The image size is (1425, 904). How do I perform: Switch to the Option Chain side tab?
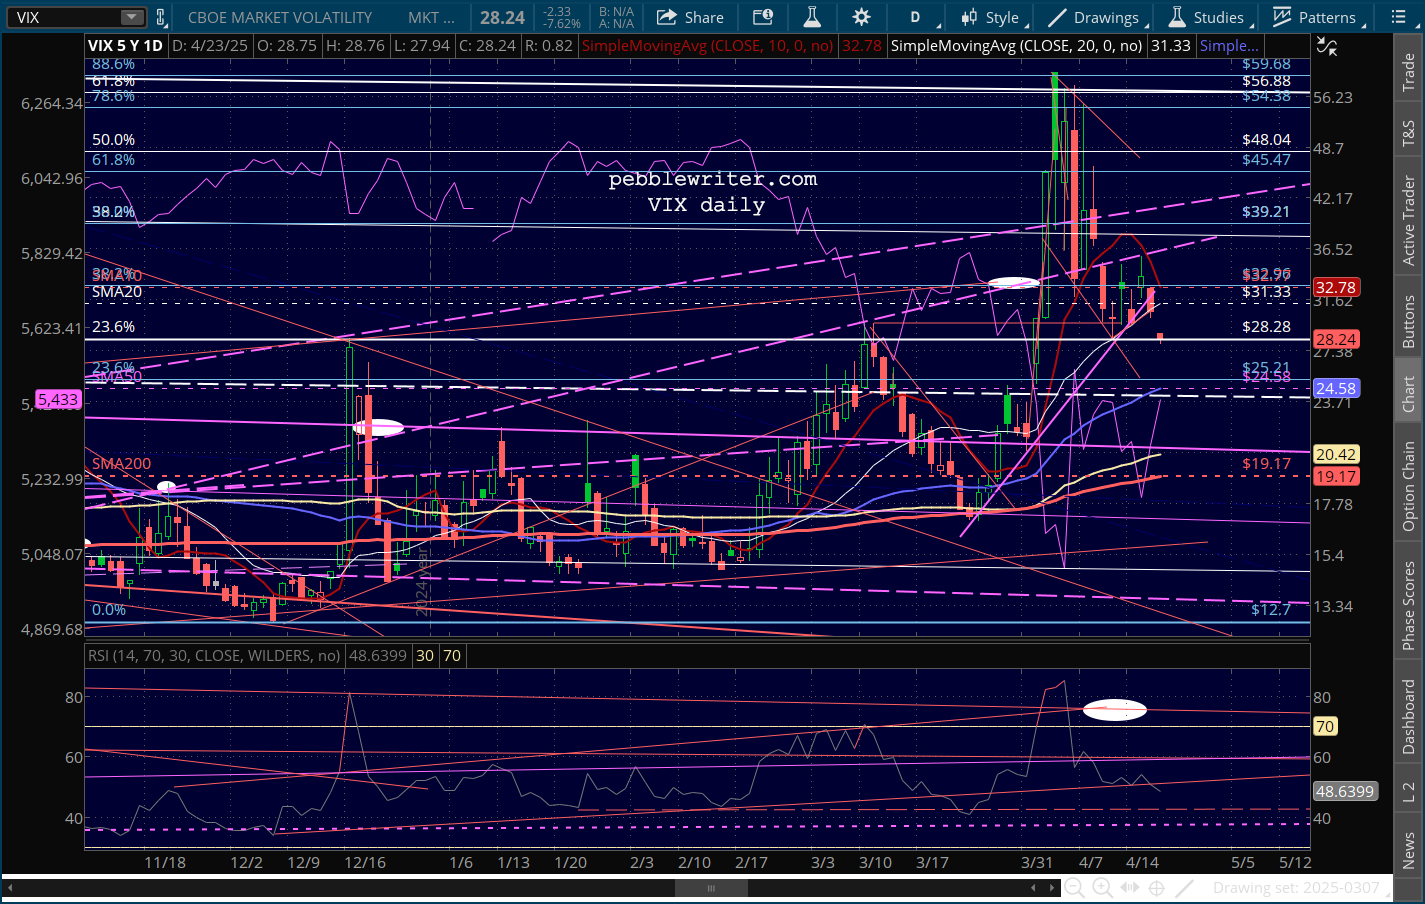point(1409,486)
